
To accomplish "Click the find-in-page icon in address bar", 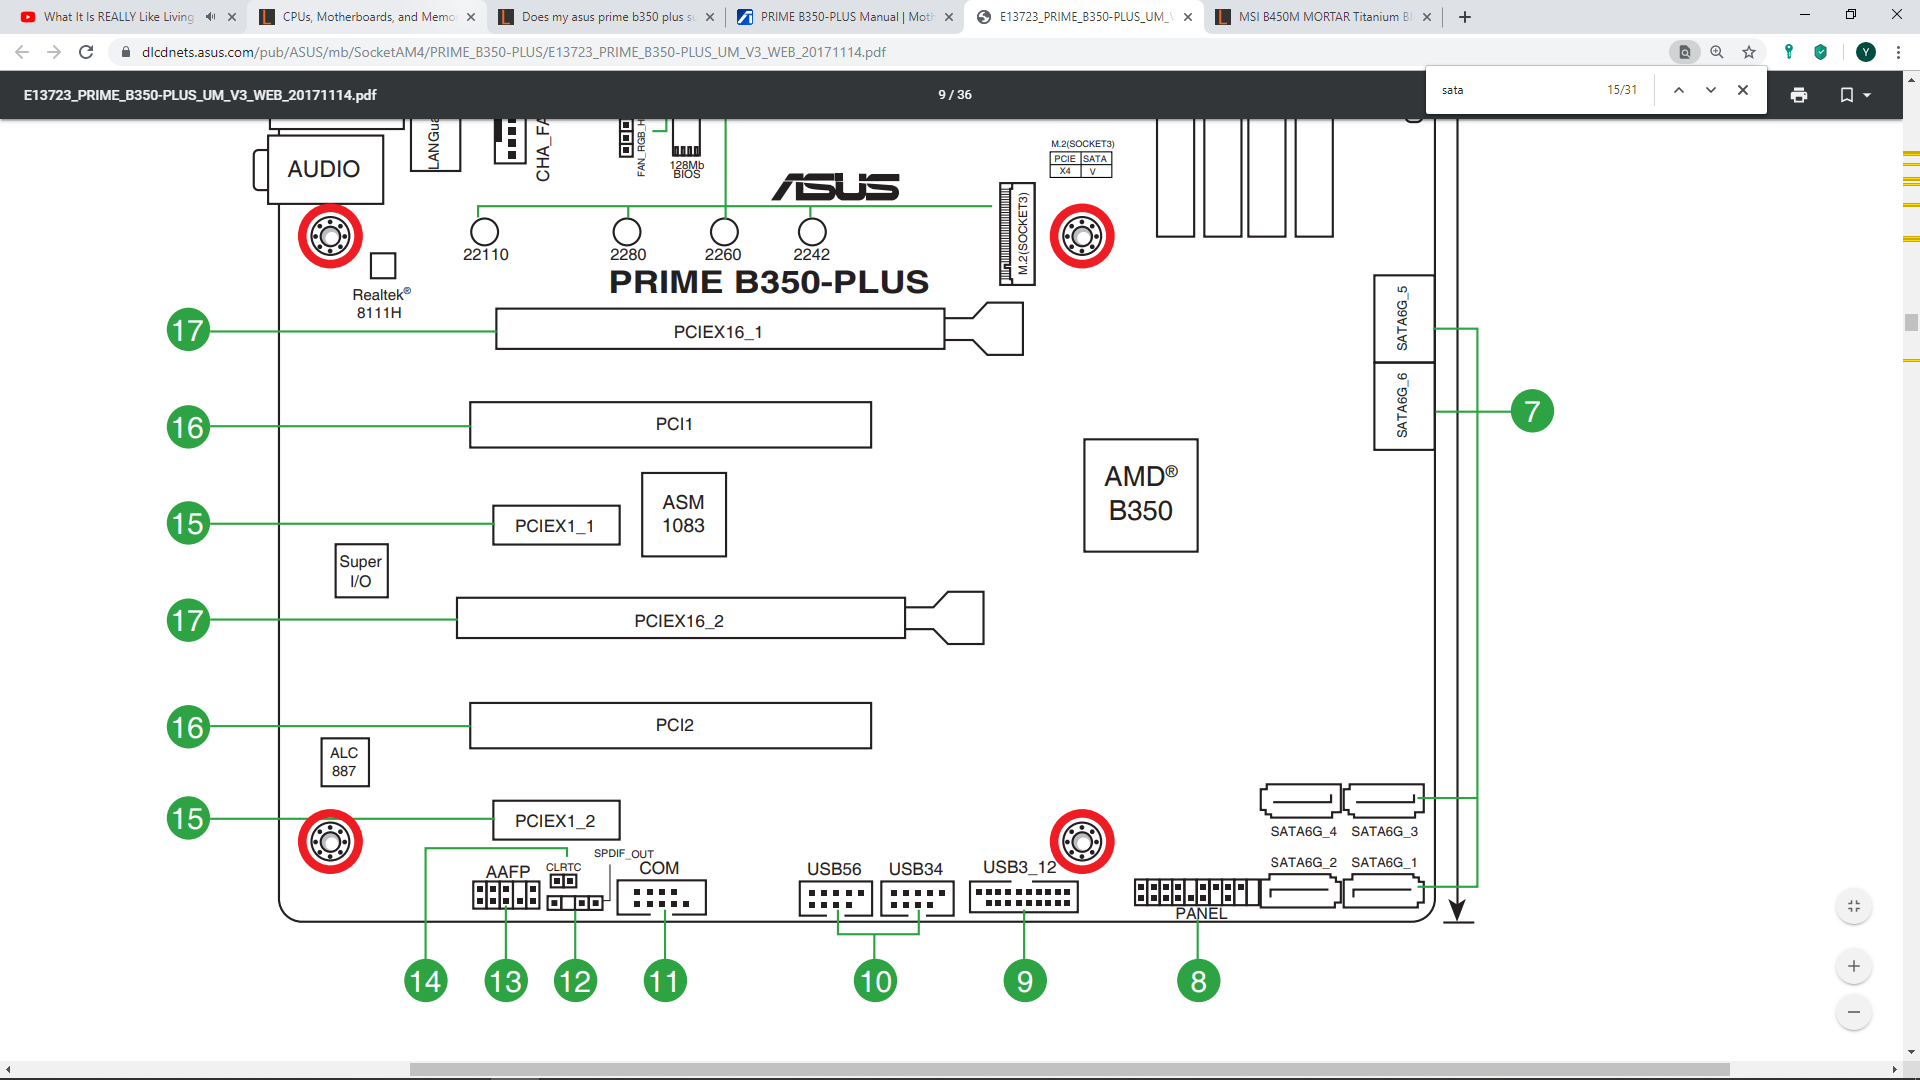I will pos(1685,52).
